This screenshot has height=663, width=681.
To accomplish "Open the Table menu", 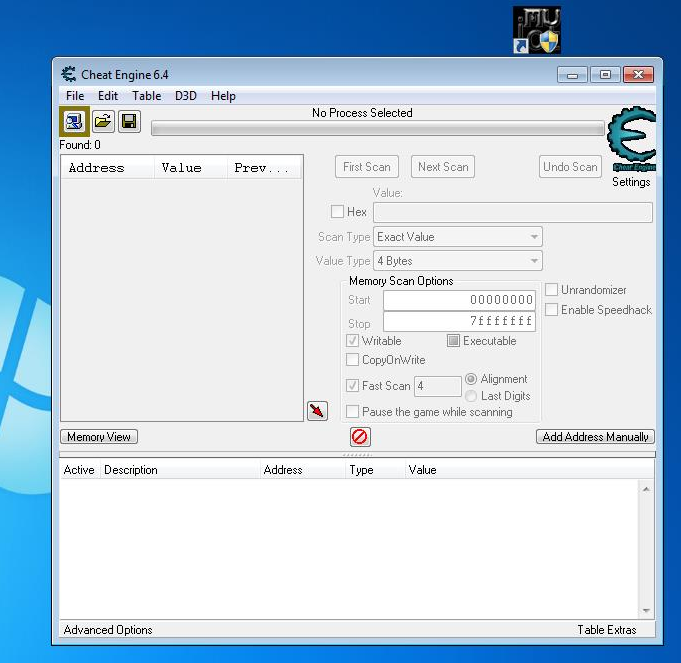I will [x=146, y=96].
